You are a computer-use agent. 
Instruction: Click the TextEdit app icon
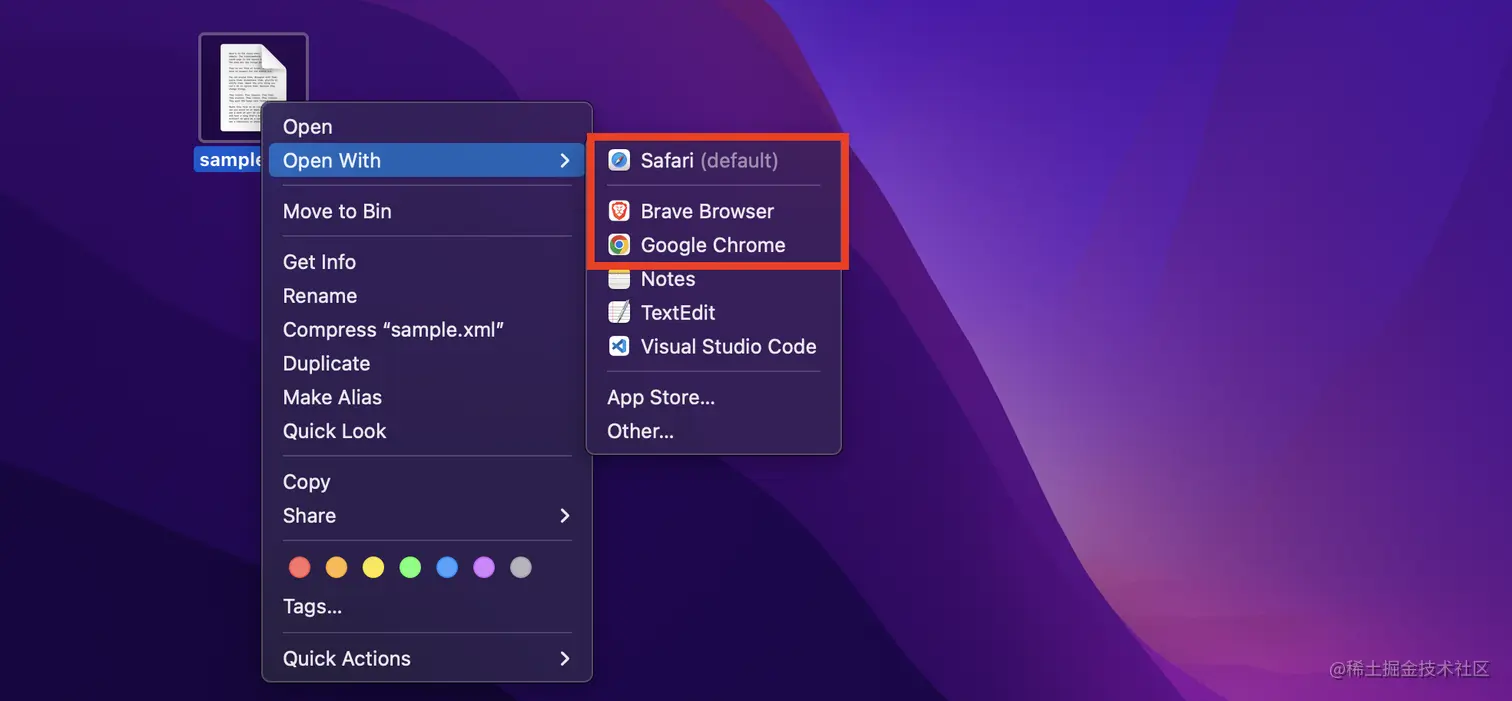(619, 313)
